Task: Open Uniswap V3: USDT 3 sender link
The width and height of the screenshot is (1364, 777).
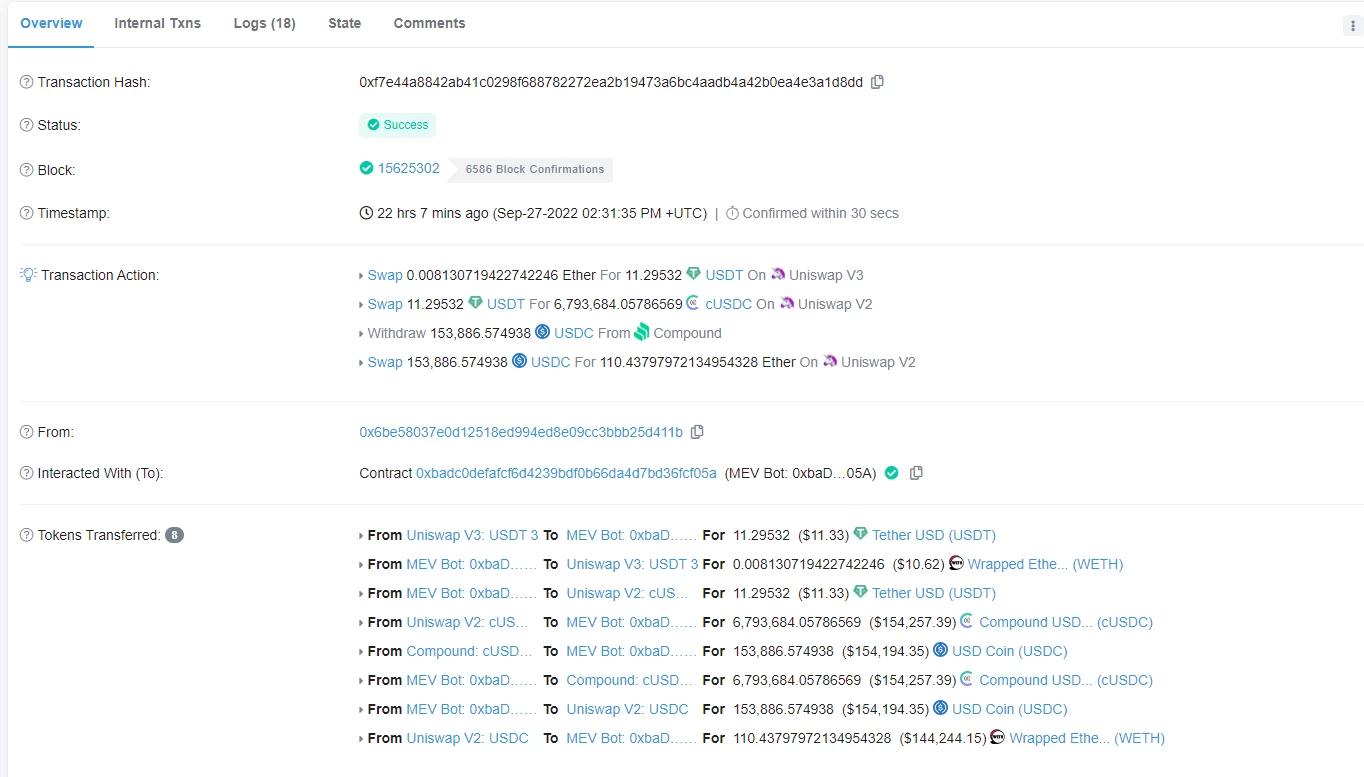Action: (x=472, y=535)
